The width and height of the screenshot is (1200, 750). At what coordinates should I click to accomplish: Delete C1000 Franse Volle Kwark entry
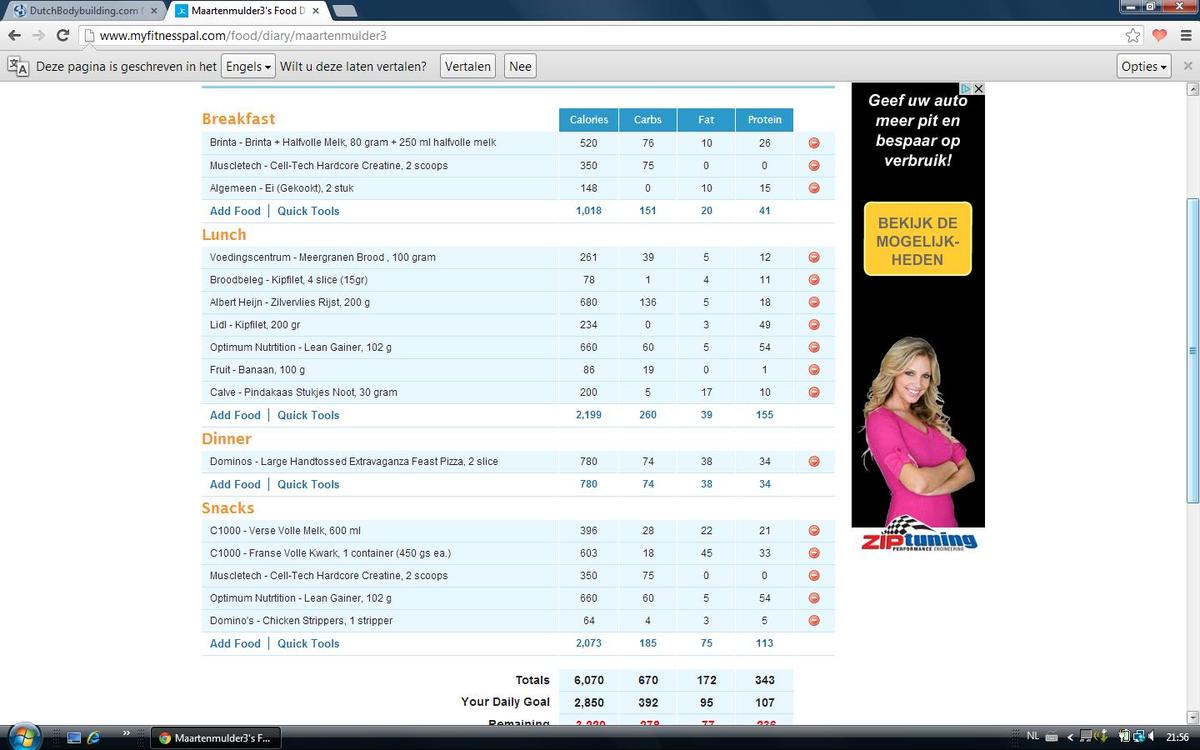814,553
